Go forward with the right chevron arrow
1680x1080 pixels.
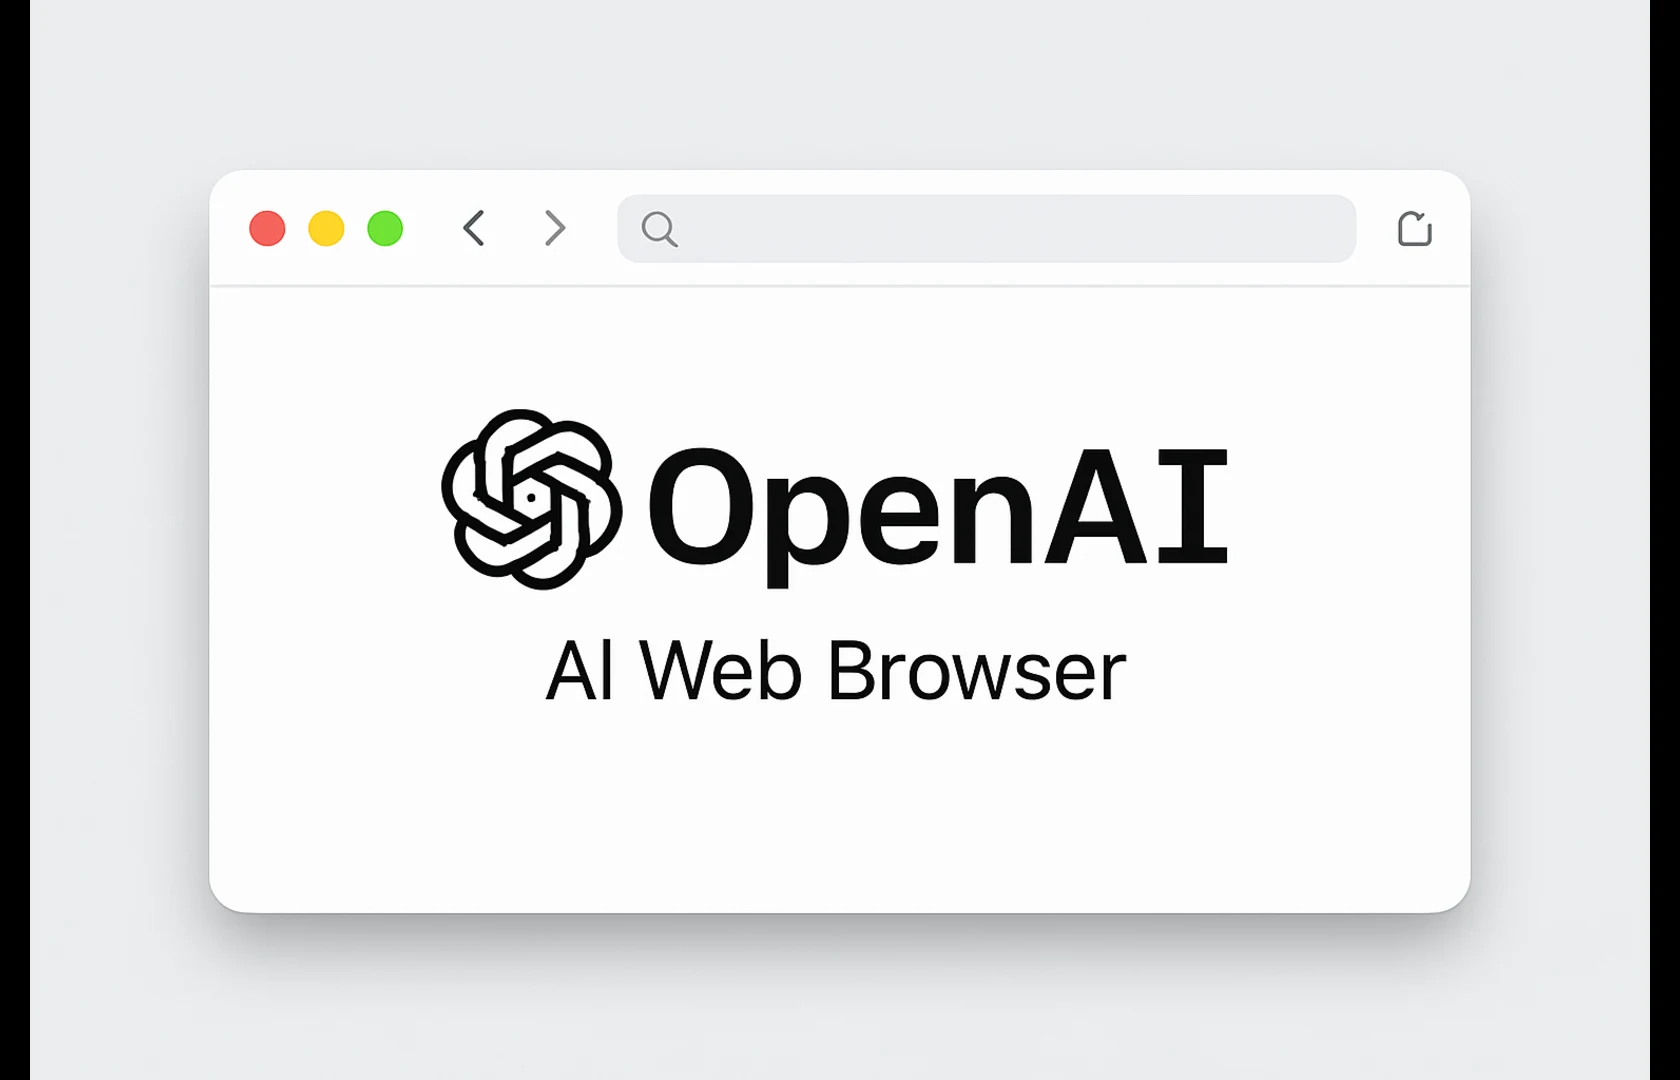[x=555, y=228]
